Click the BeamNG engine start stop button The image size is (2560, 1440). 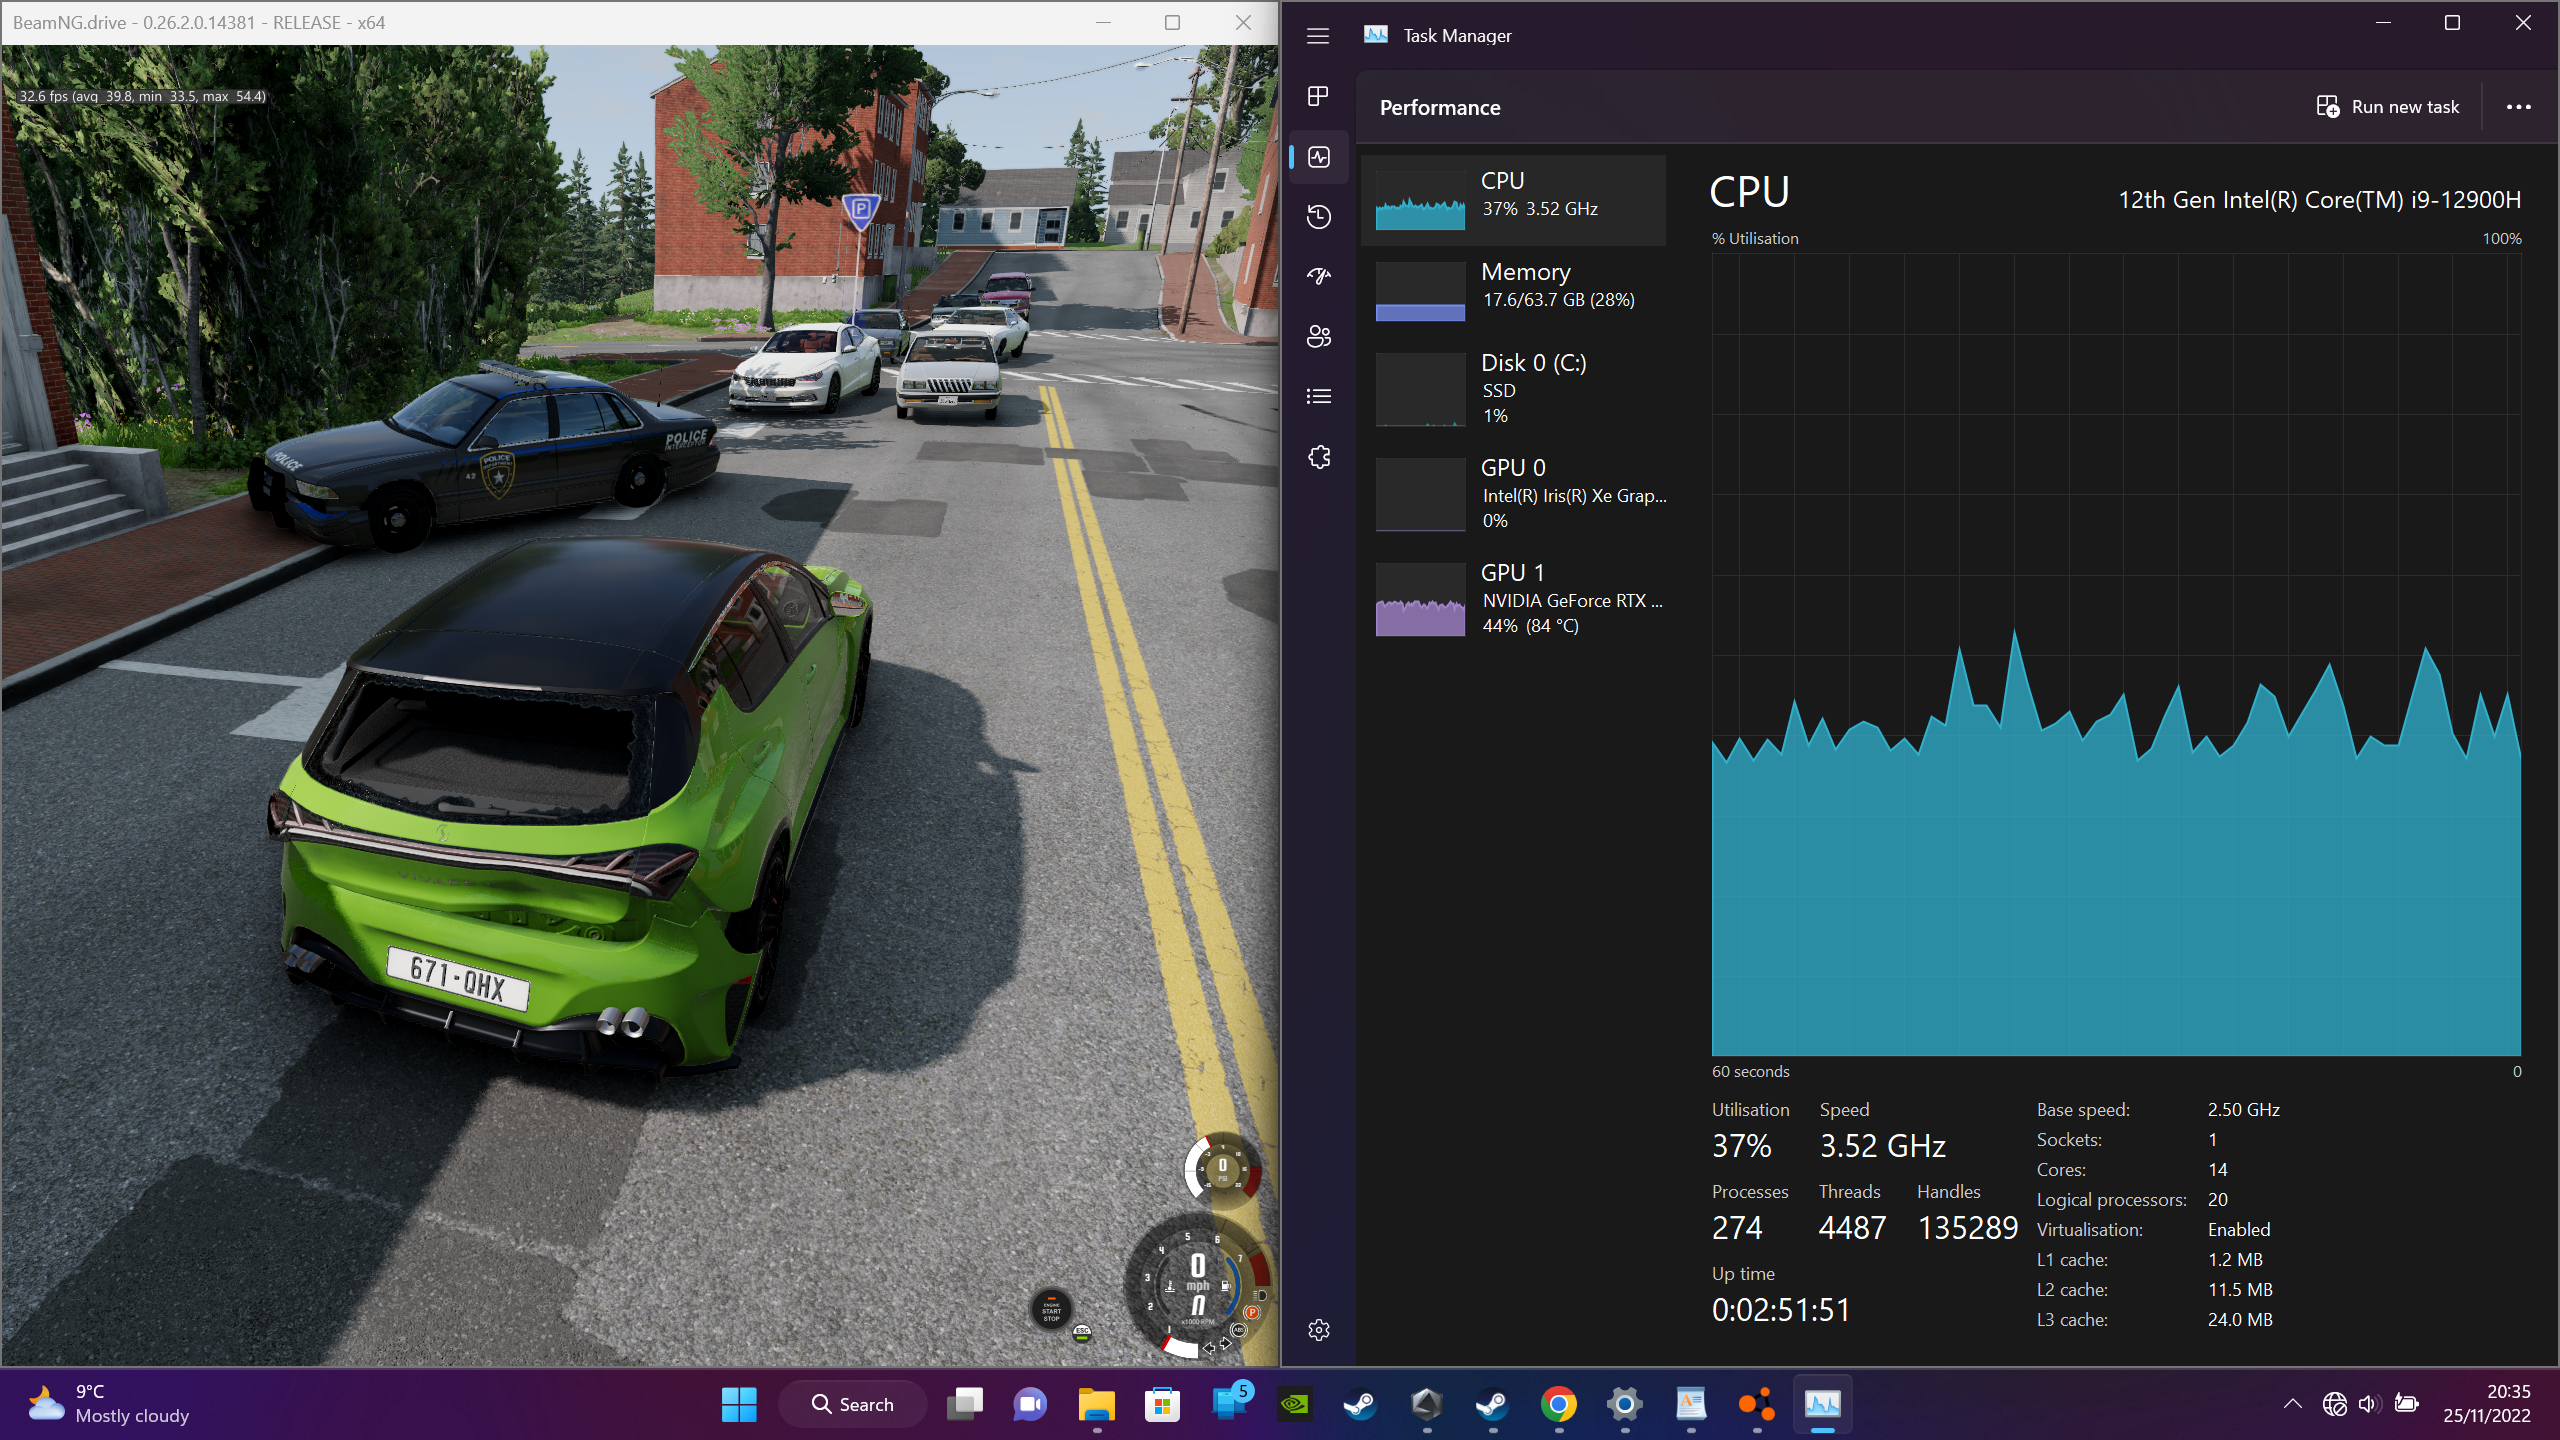pyautogui.click(x=1051, y=1309)
